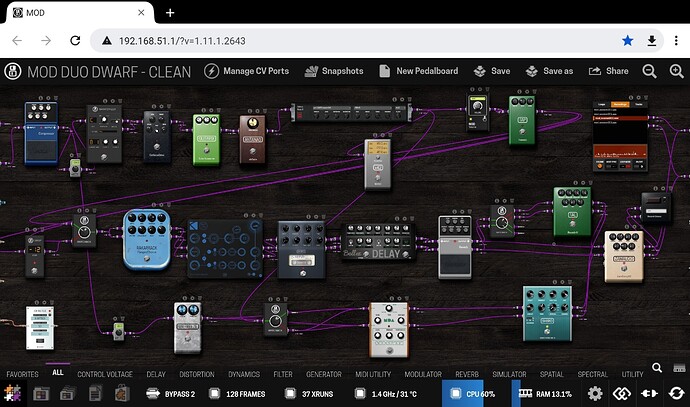Toggle footswitch on the brown pedal
The height and width of the screenshot is (407, 690).
tap(253, 152)
